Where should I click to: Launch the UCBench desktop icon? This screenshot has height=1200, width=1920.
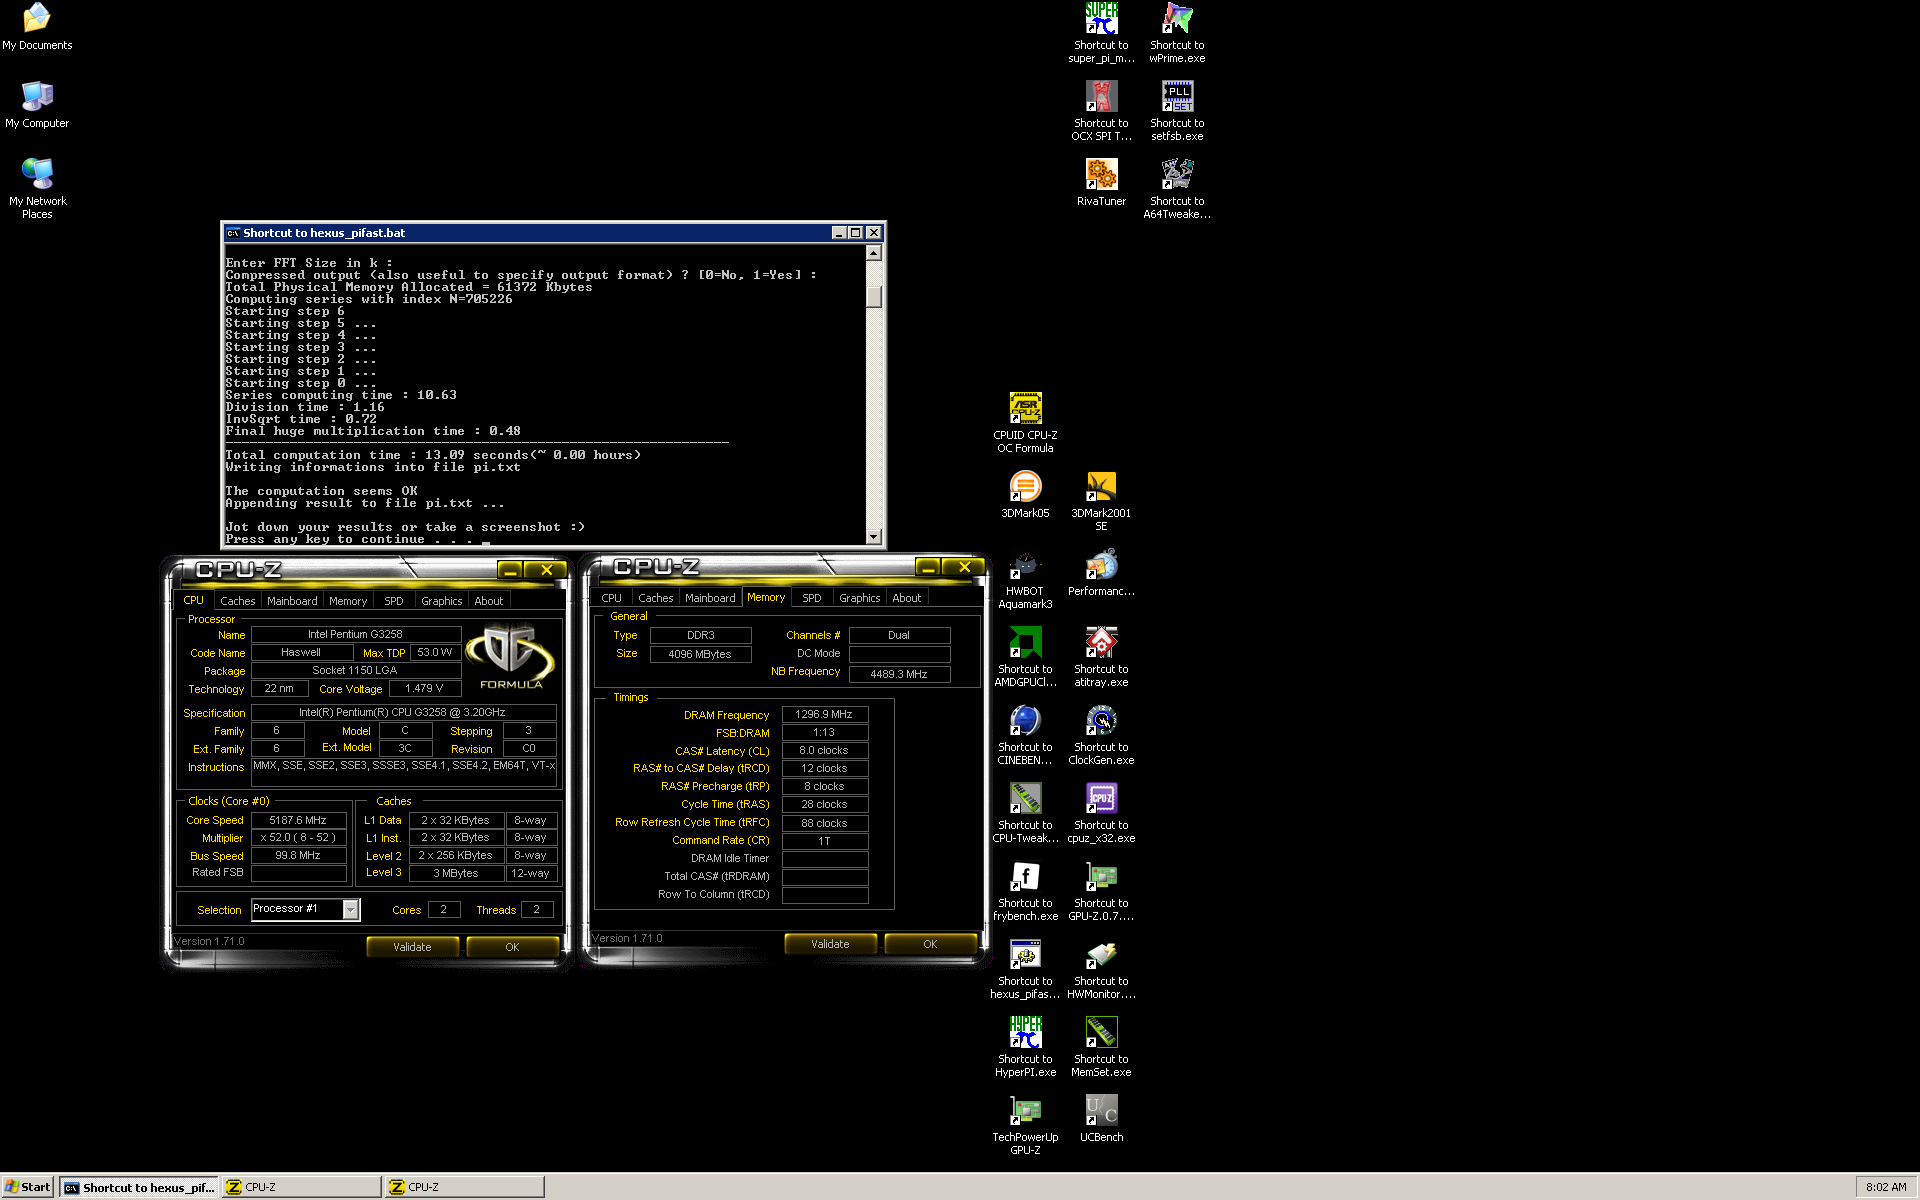click(x=1101, y=1119)
